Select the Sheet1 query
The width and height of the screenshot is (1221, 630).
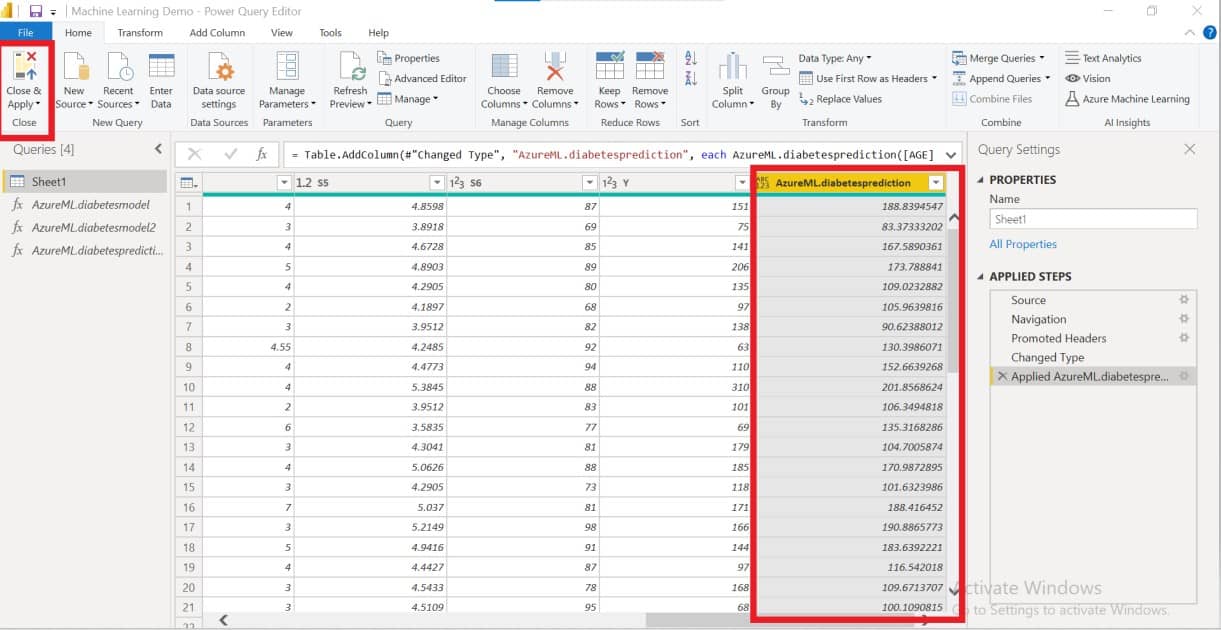click(85, 181)
